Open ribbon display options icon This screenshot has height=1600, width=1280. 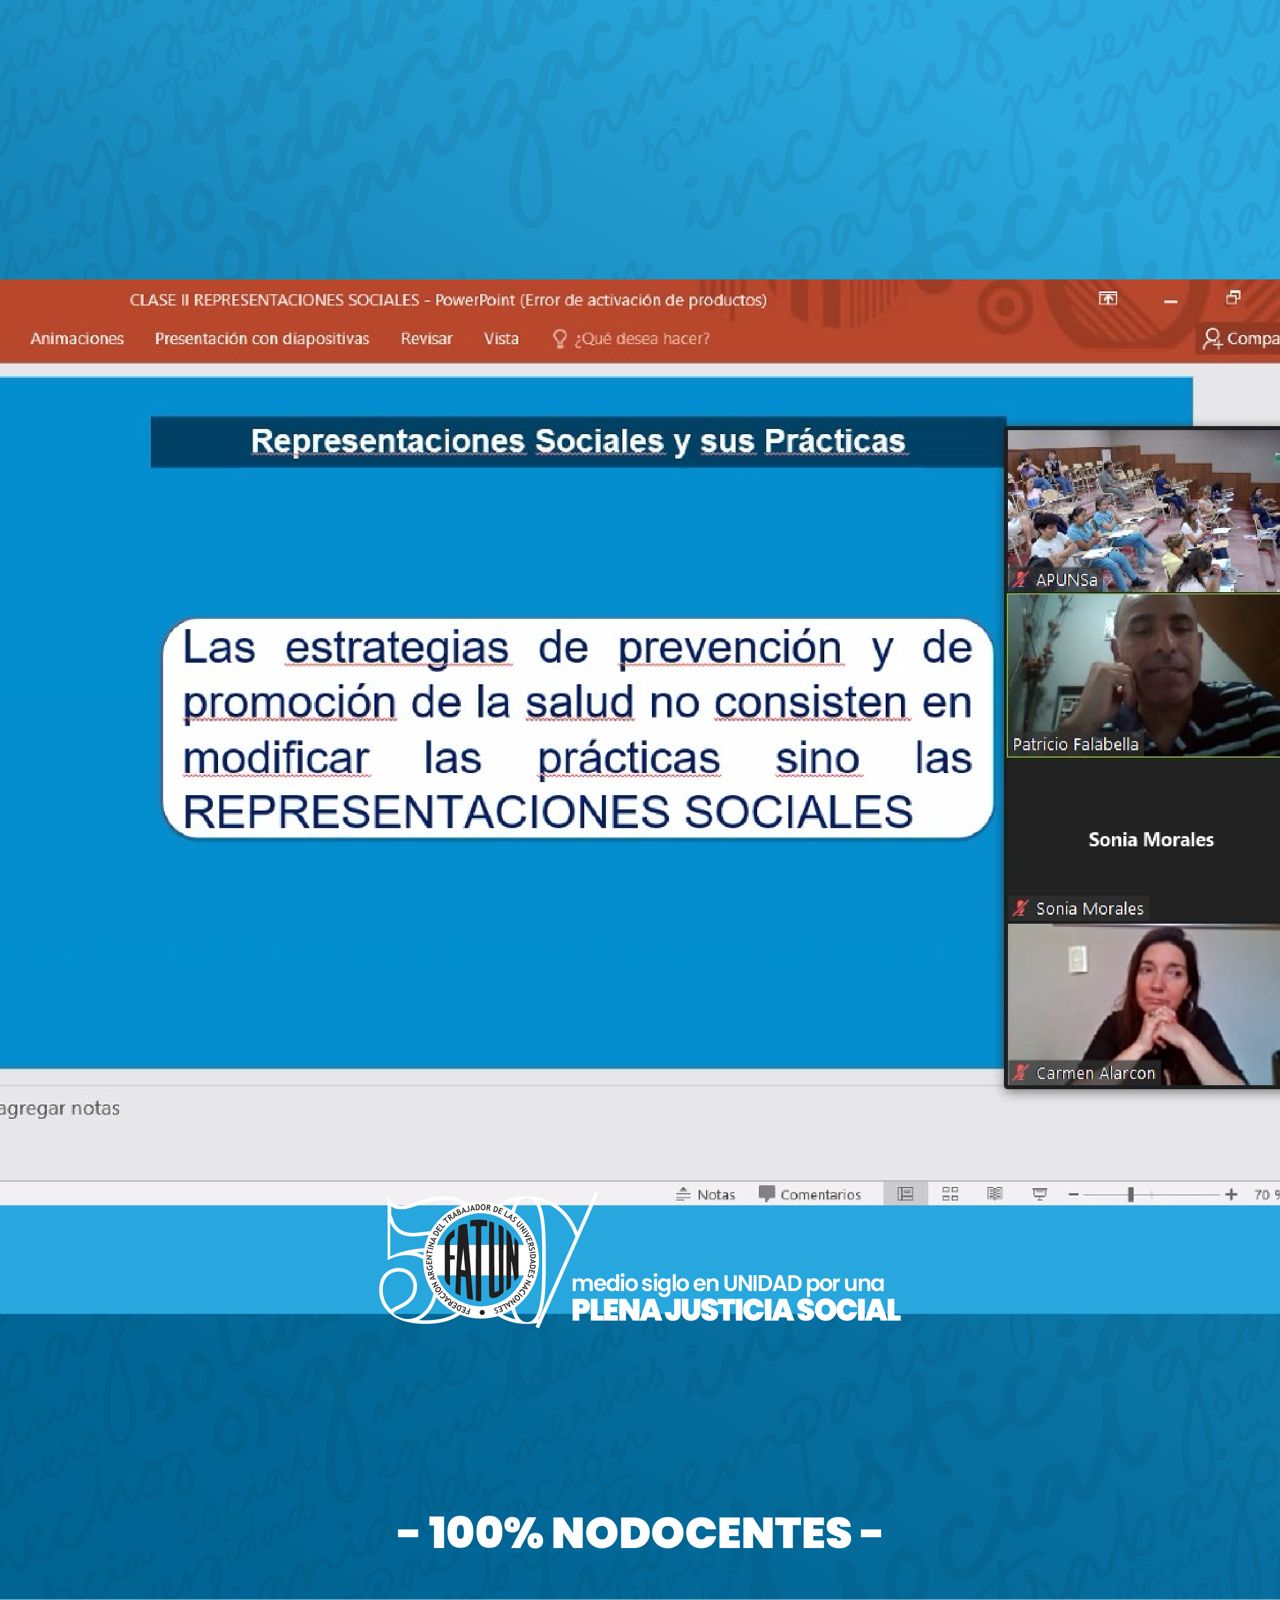(1108, 299)
